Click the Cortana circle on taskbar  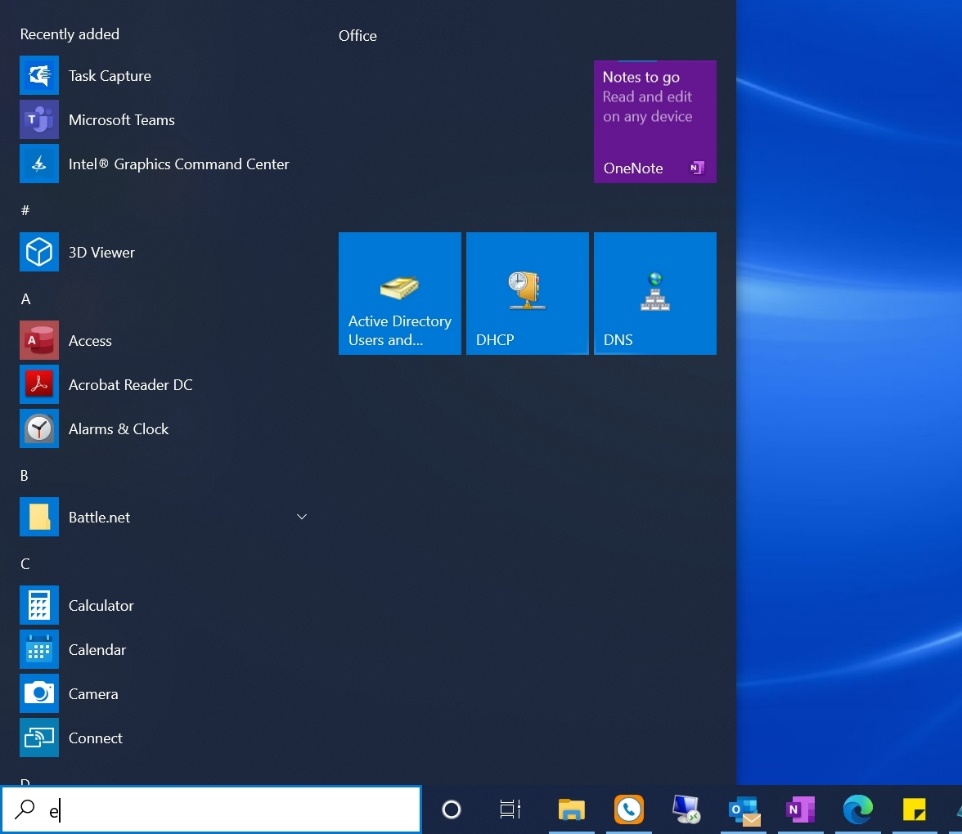click(x=452, y=809)
